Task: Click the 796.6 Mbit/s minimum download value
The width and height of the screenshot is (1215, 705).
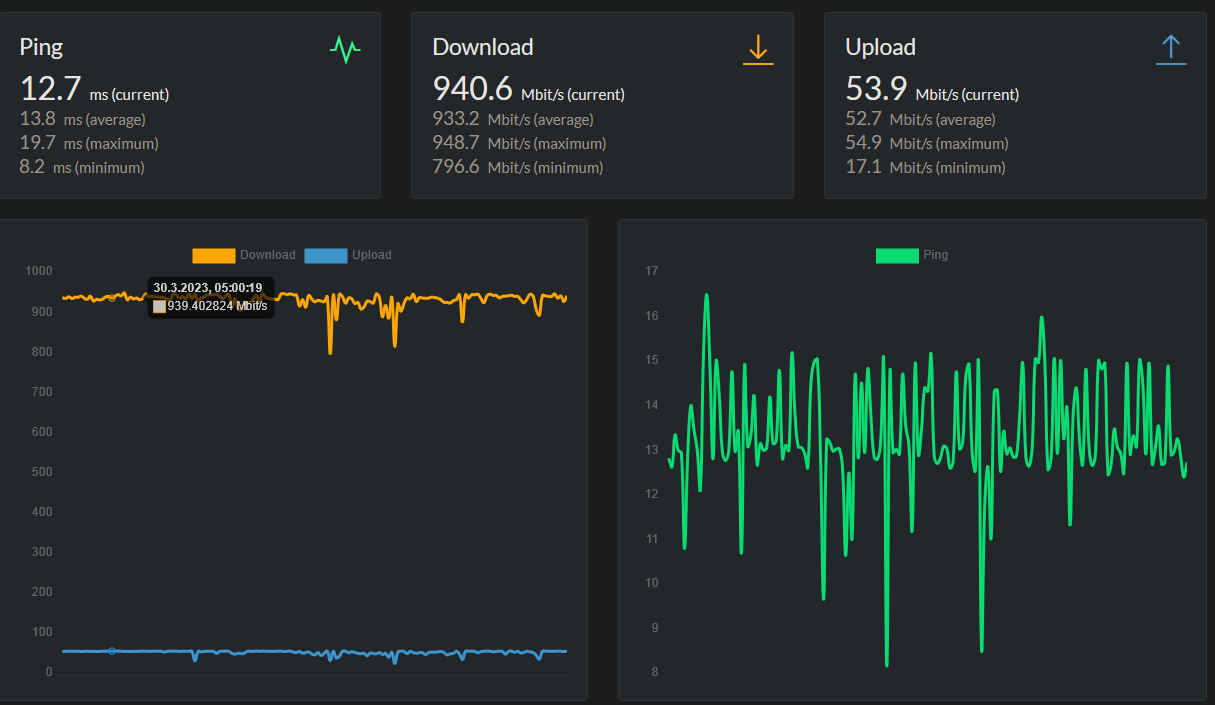Action: (x=518, y=167)
